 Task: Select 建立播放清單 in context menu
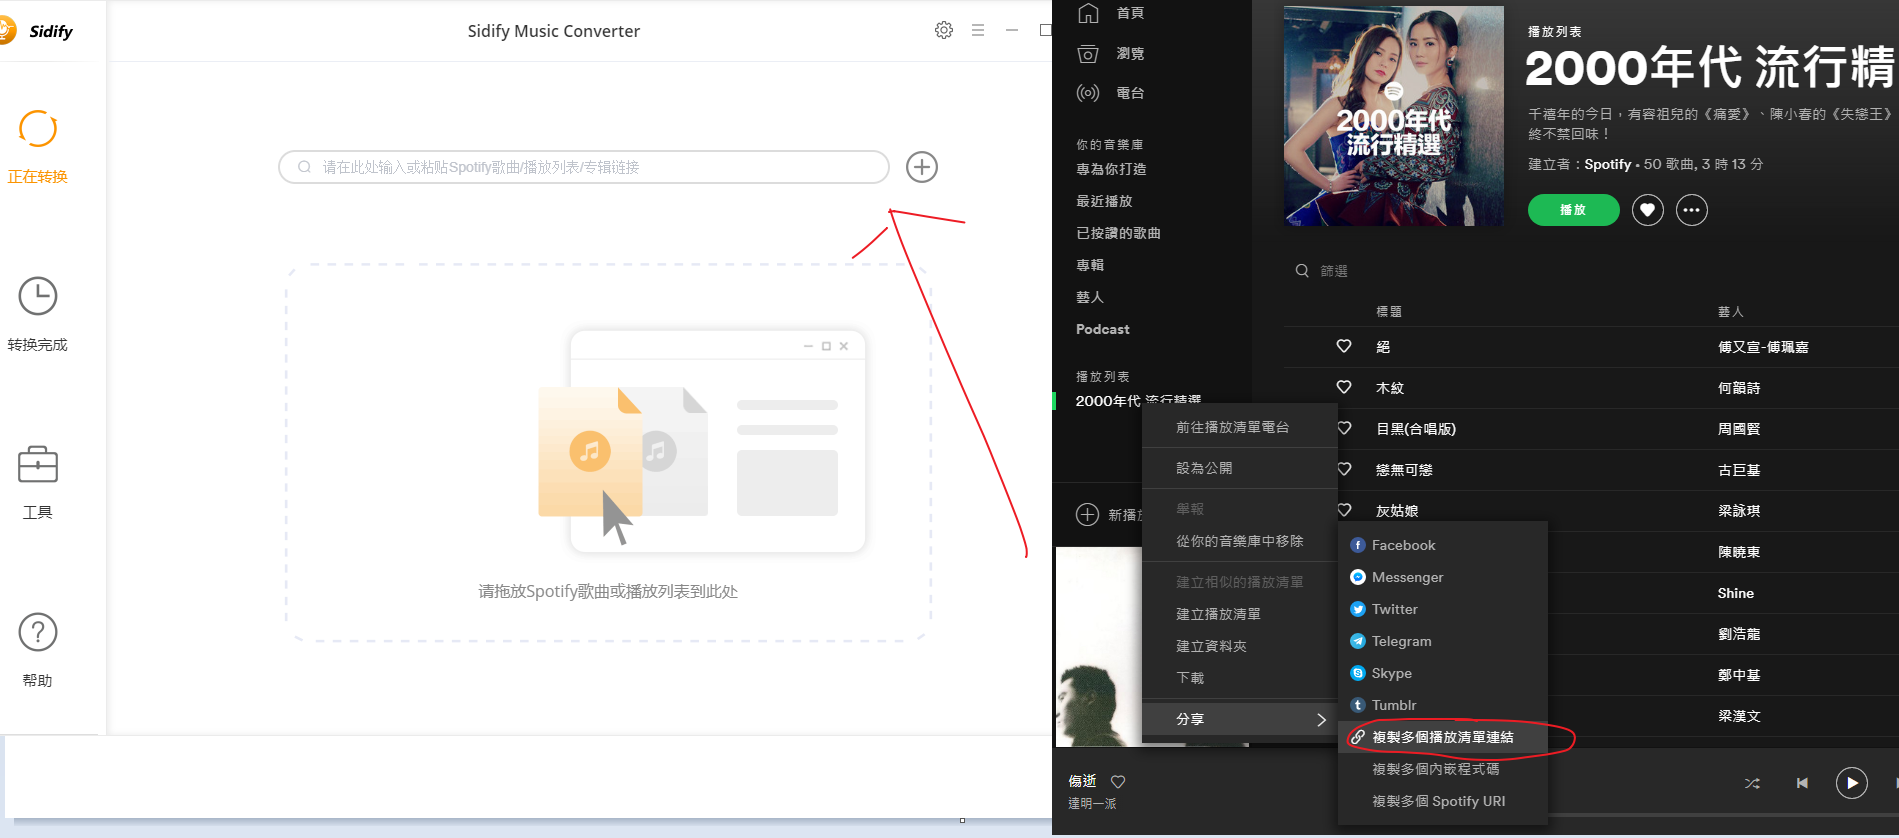pos(1240,614)
